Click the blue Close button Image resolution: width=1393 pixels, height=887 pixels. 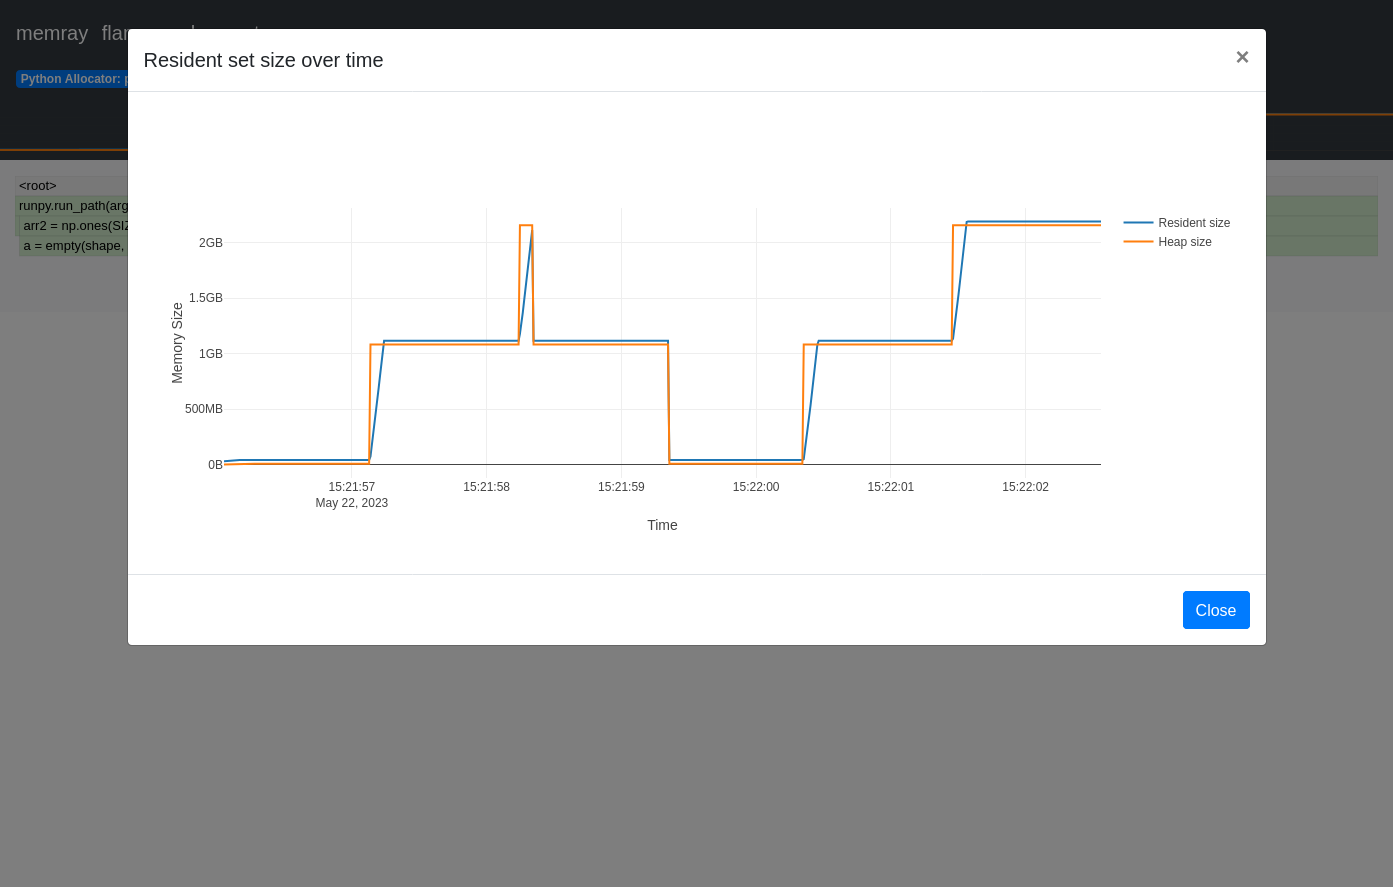pos(1215,610)
